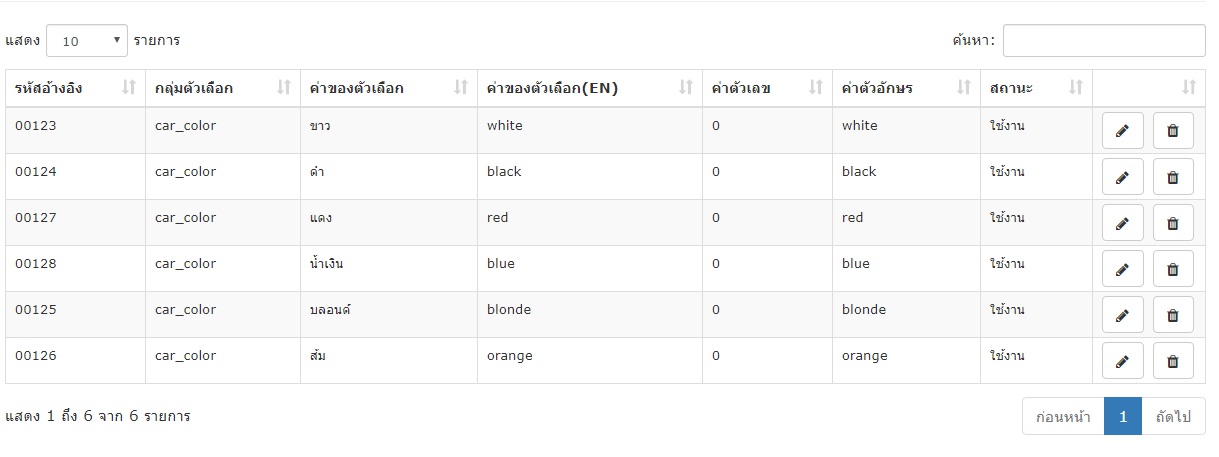Image resolution: width=1219 pixels, height=457 pixels.
Task: Go to ก่อนหน้า previous page
Action: coord(1063,416)
